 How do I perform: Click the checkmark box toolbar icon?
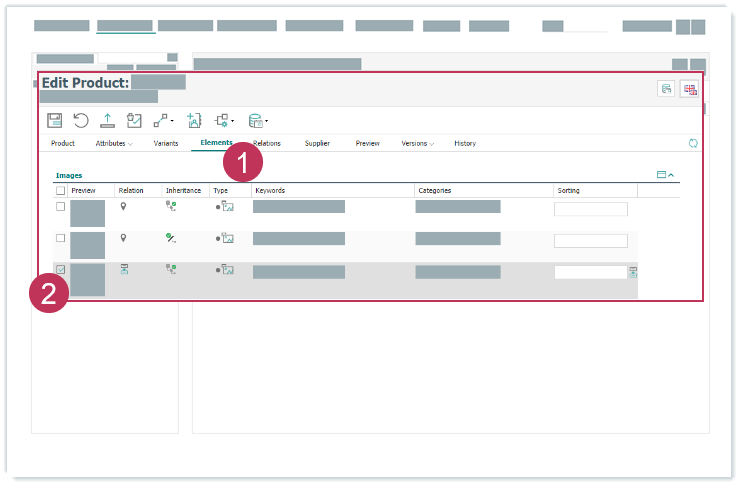pos(134,121)
